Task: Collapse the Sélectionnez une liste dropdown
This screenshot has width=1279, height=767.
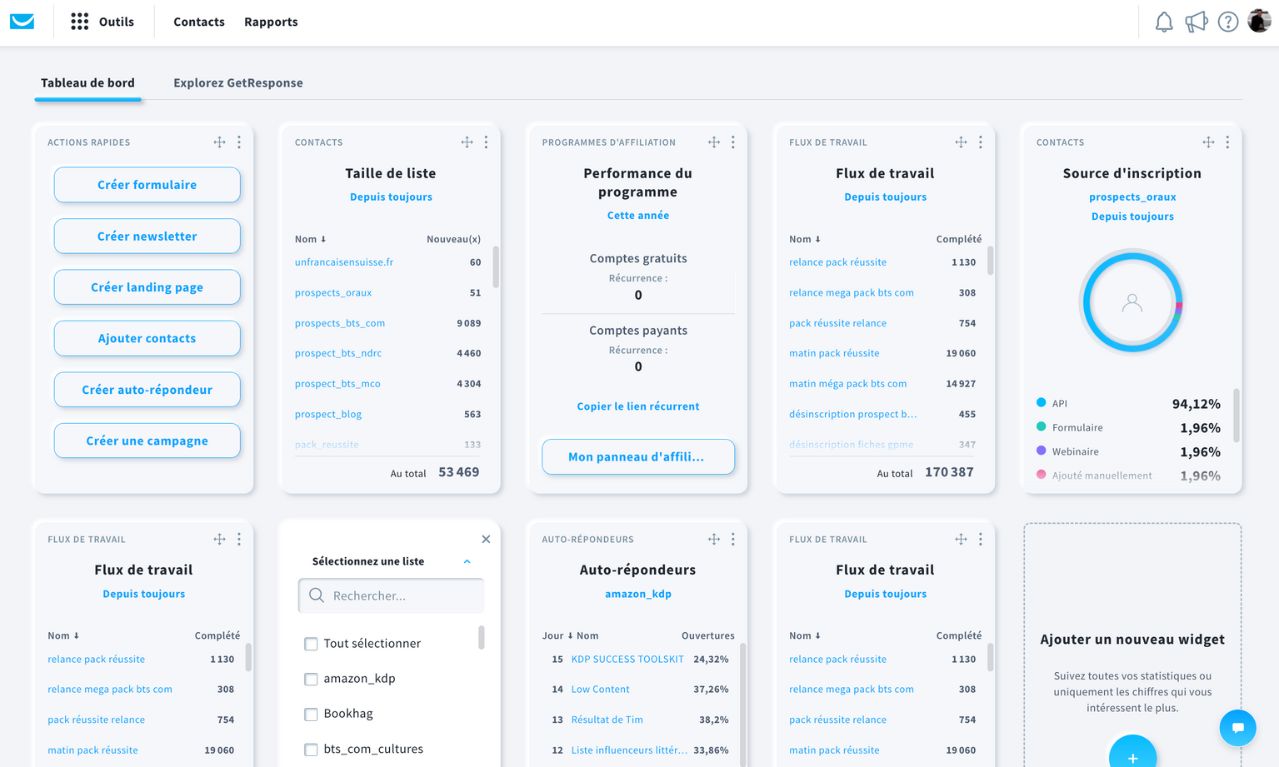Action: point(467,562)
